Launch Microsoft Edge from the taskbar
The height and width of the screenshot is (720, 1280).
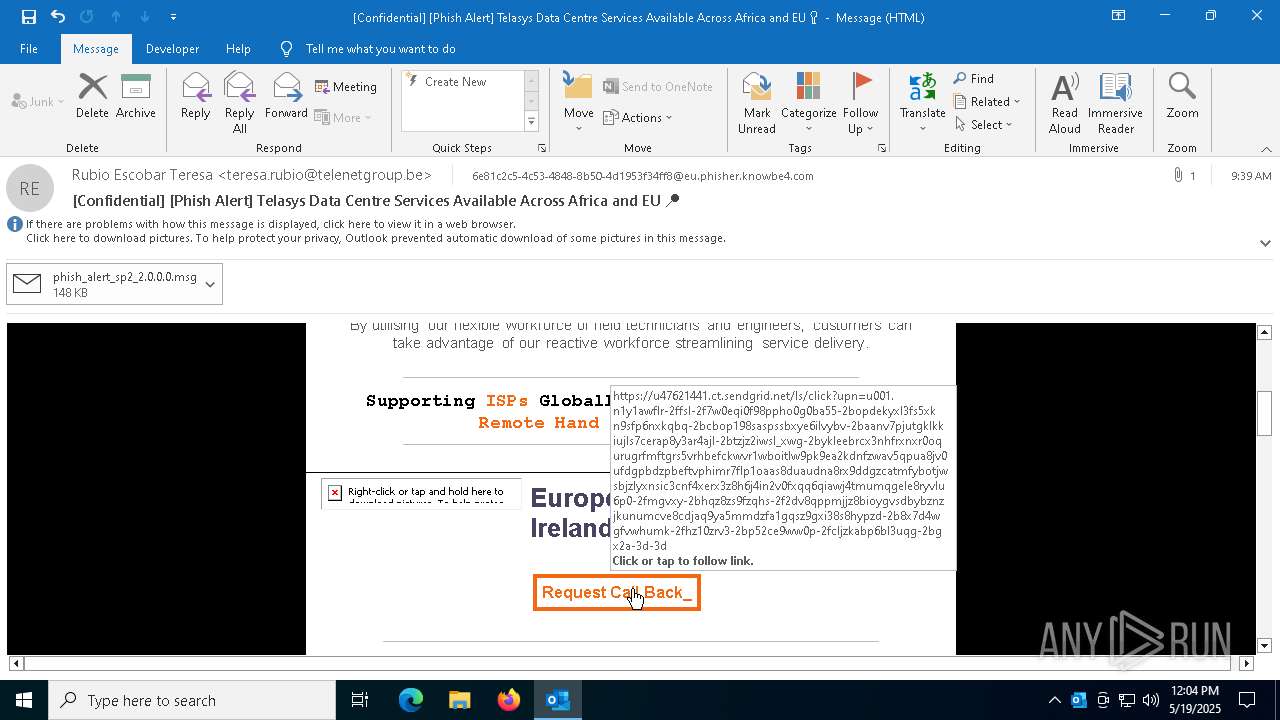pos(411,700)
